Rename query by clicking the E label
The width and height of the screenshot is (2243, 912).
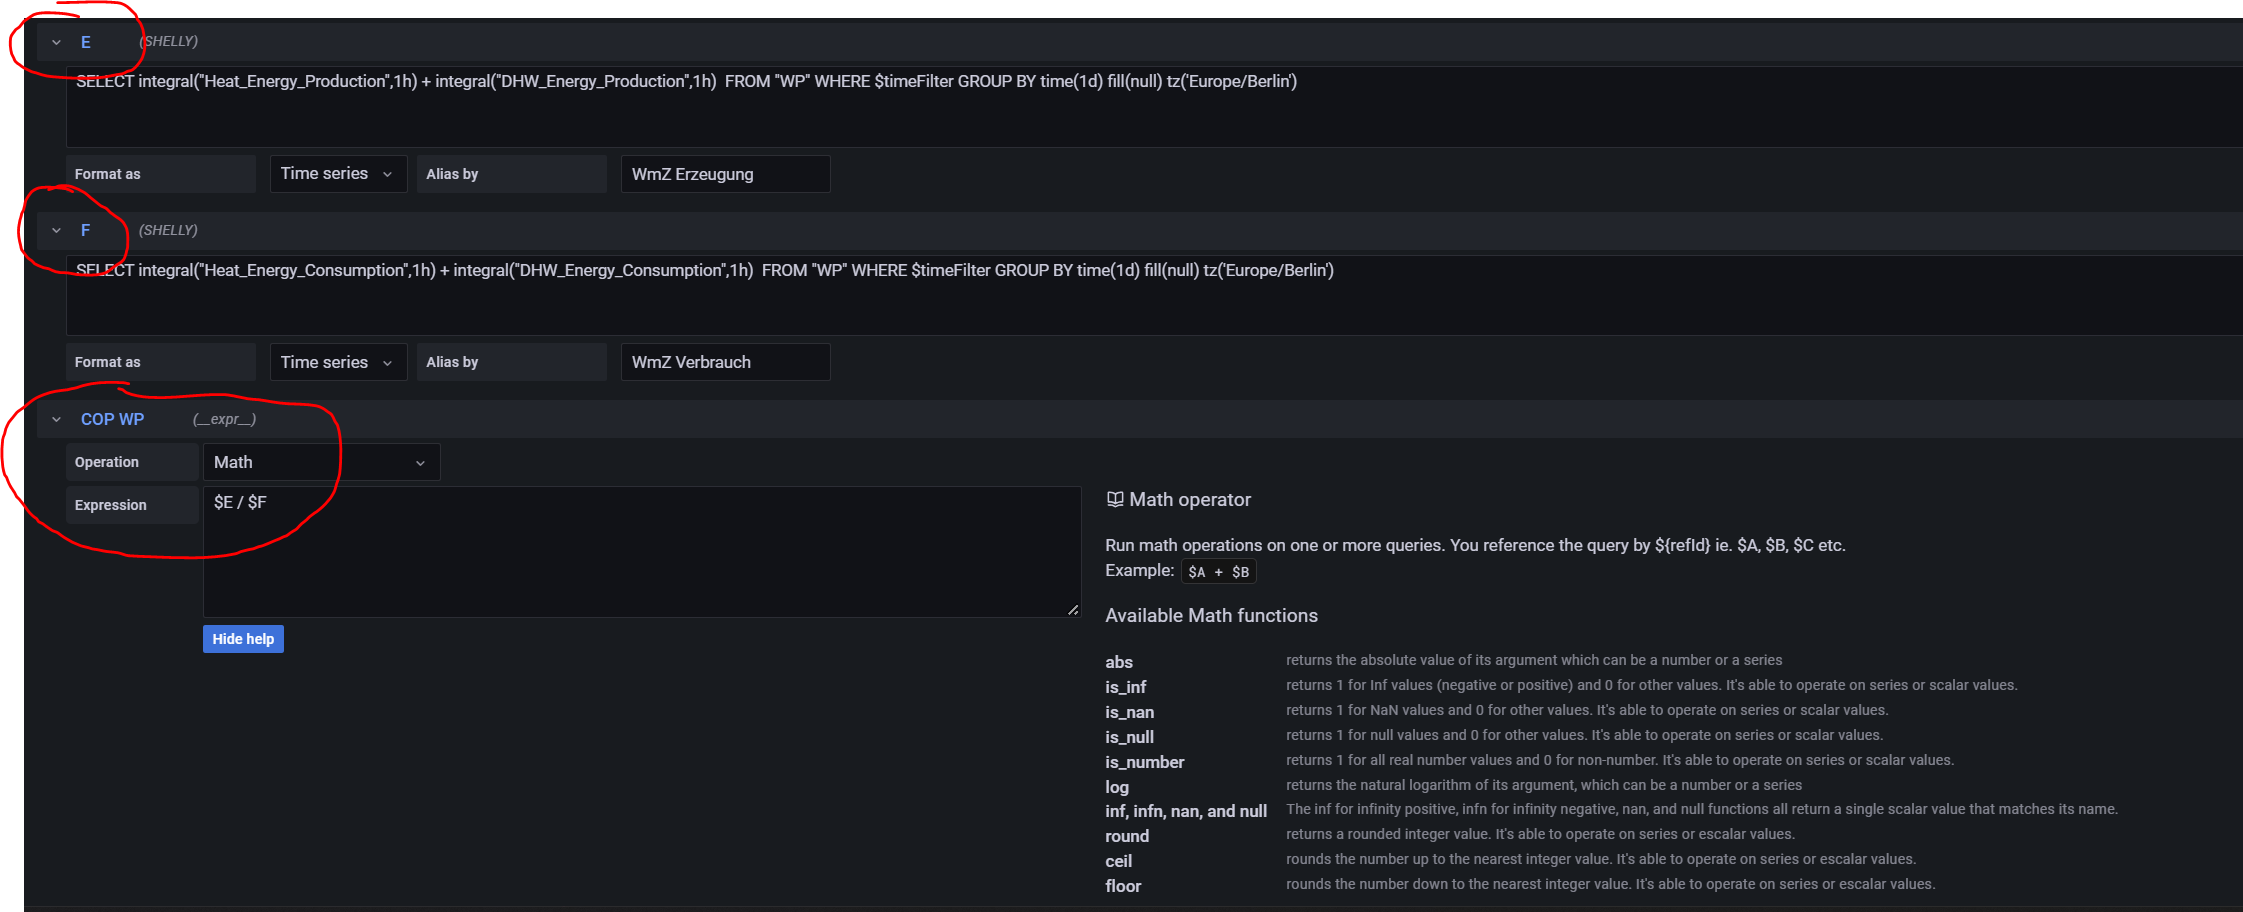pos(86,42)
